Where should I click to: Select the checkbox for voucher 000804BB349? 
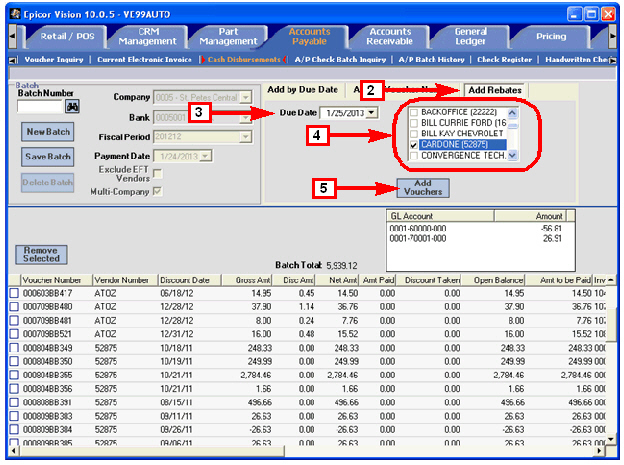[x=14, y=348]
